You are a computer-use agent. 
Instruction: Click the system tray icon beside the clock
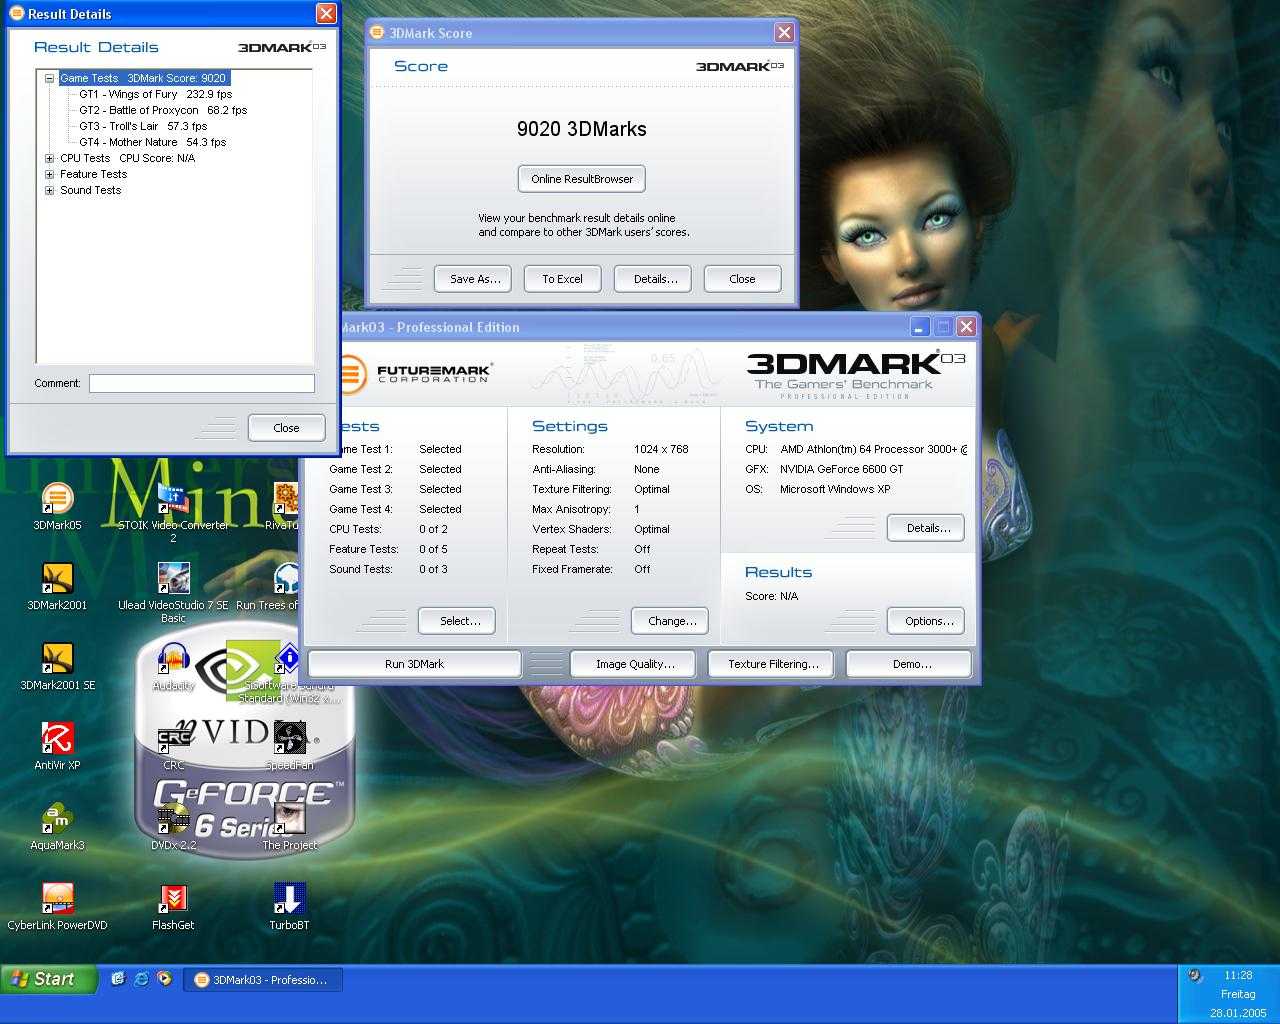pyautogui.click(x=1195, y=976)
